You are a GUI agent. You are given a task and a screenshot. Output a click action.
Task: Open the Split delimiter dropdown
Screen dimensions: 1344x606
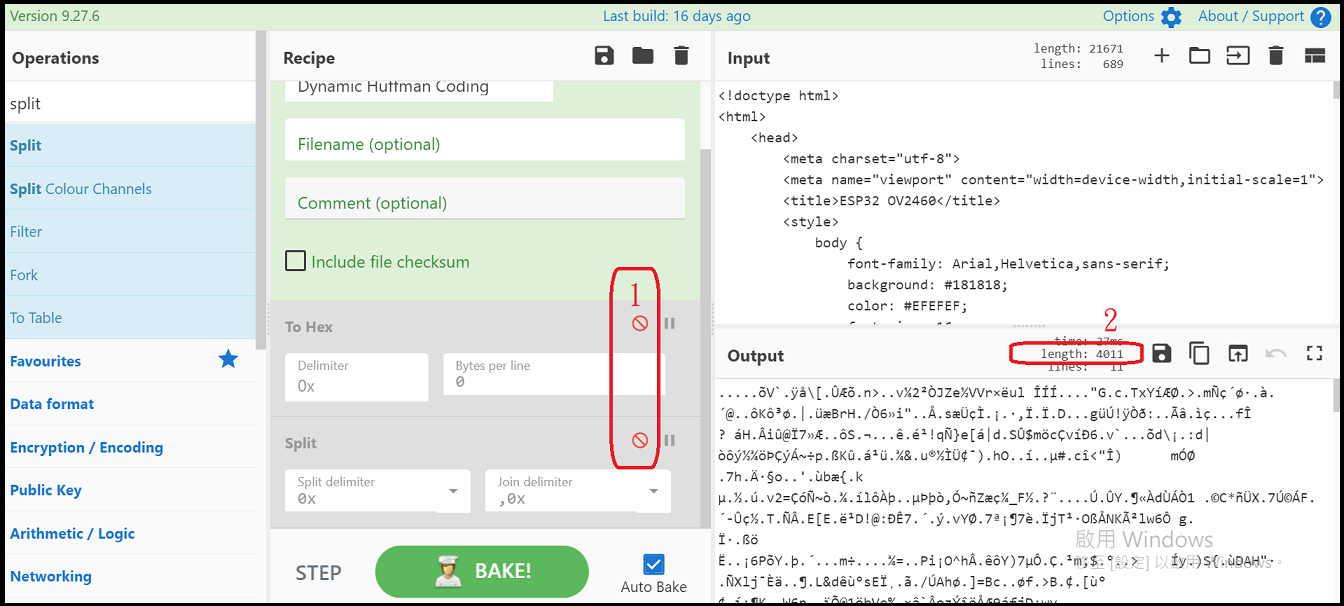coord(453,491)
